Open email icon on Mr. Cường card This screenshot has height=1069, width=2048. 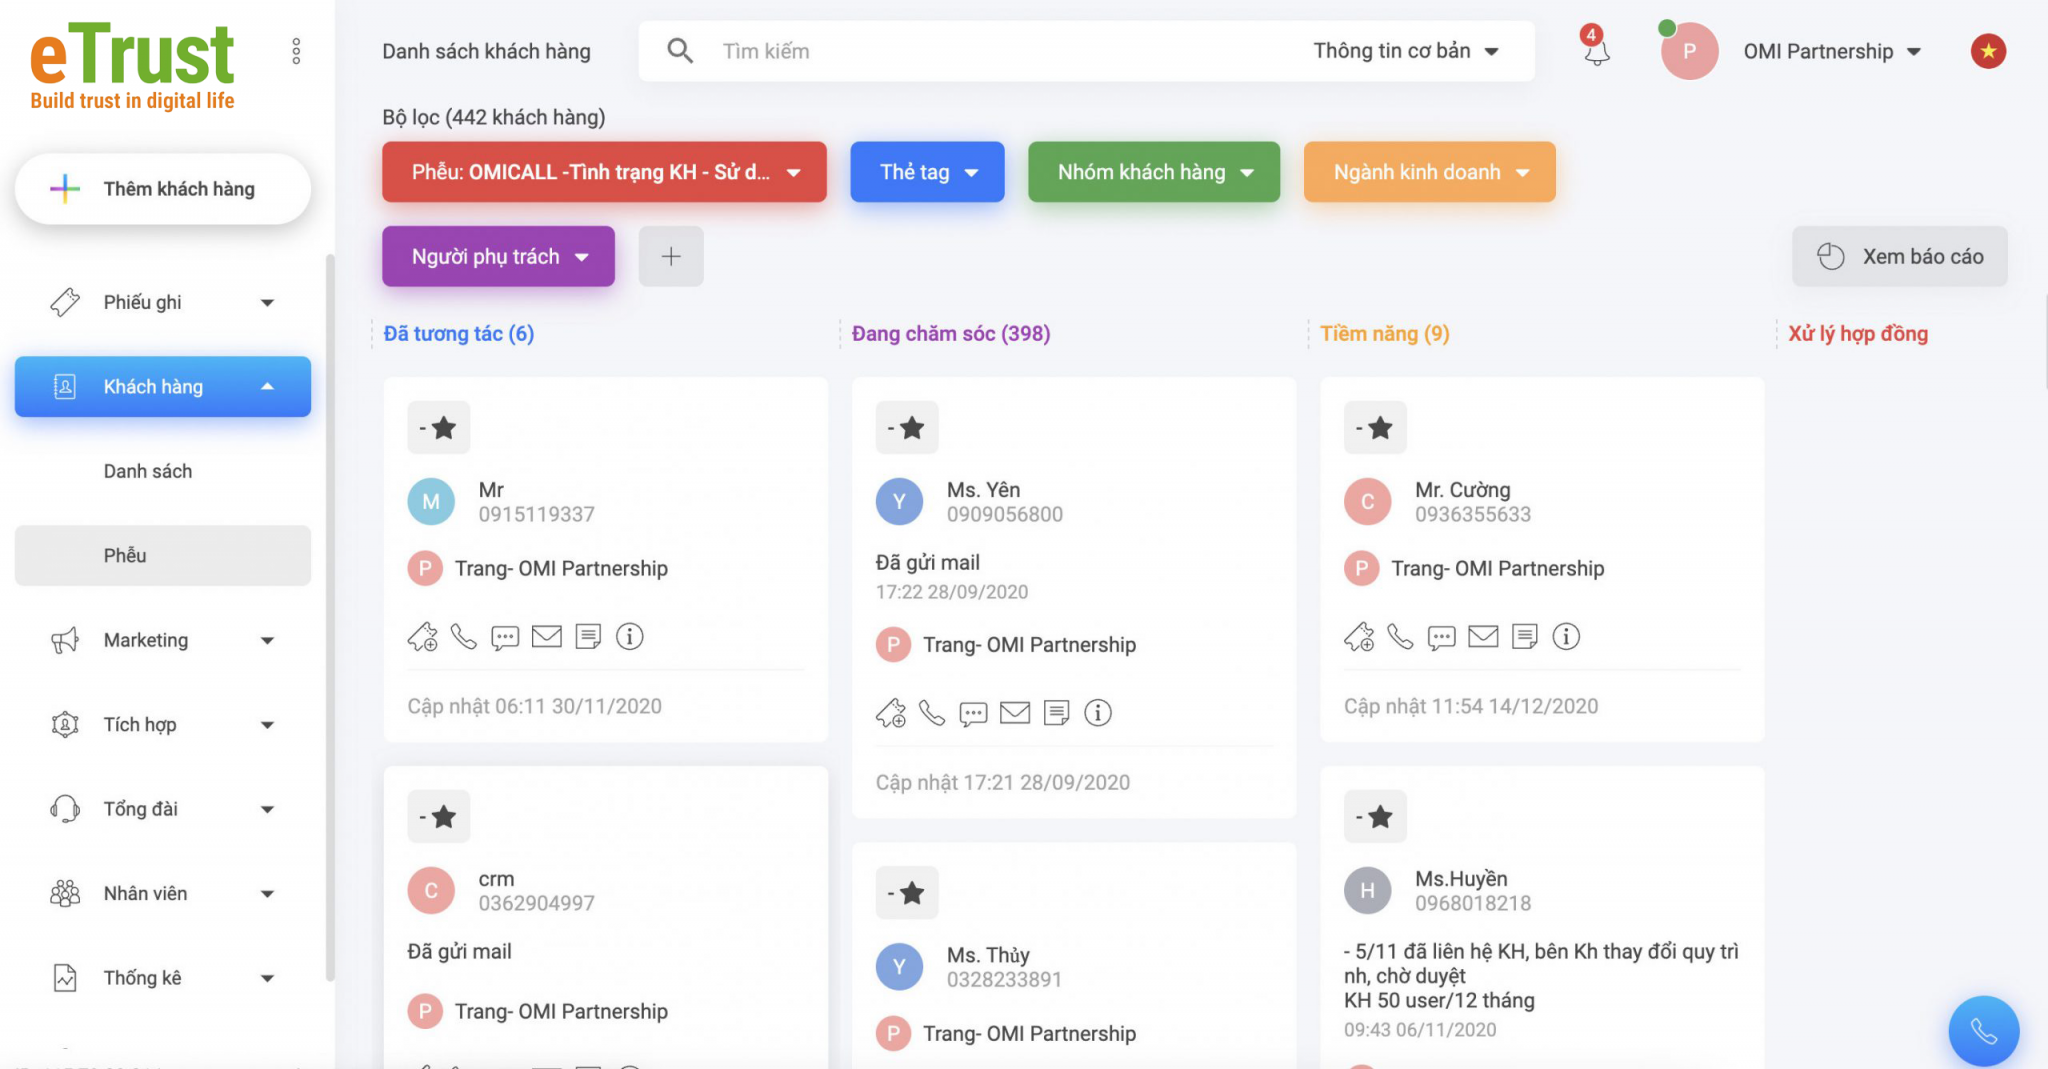coord(1483,637)
